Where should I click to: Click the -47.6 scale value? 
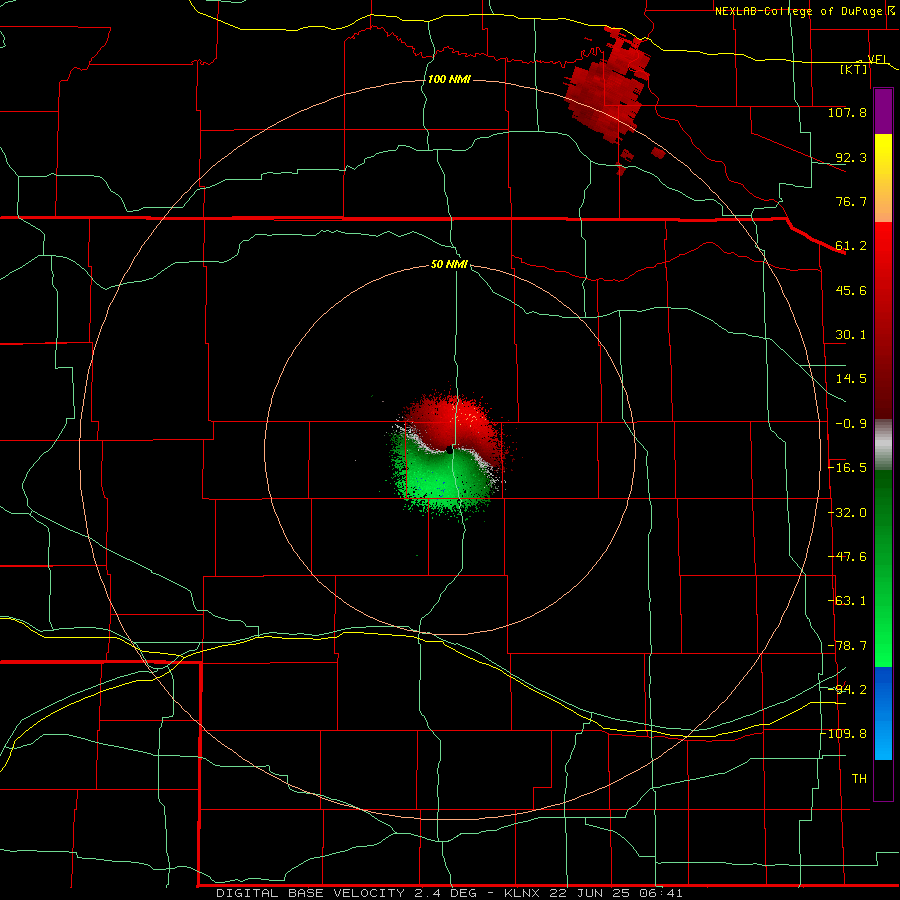(847, 557)
